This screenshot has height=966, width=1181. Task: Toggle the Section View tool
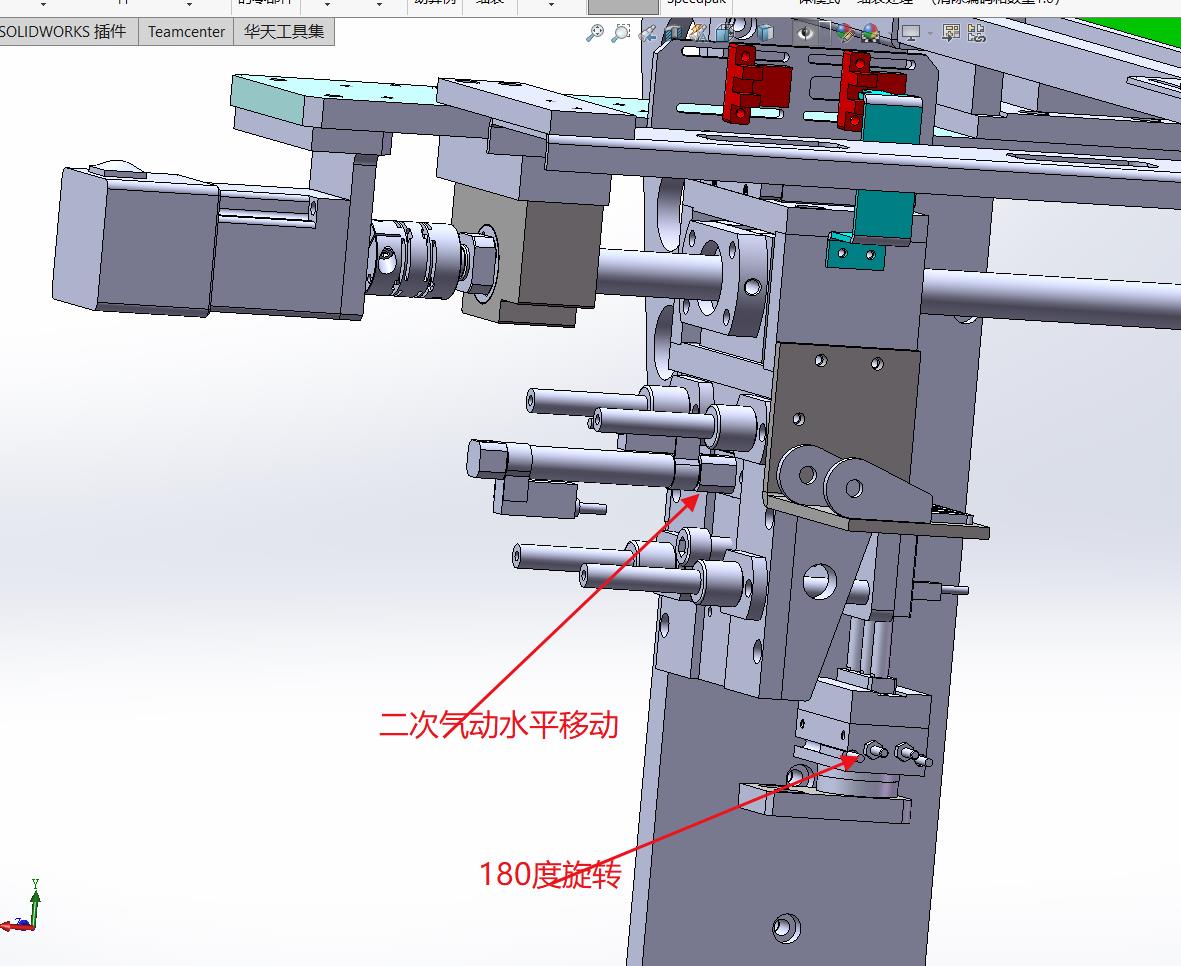673,34
